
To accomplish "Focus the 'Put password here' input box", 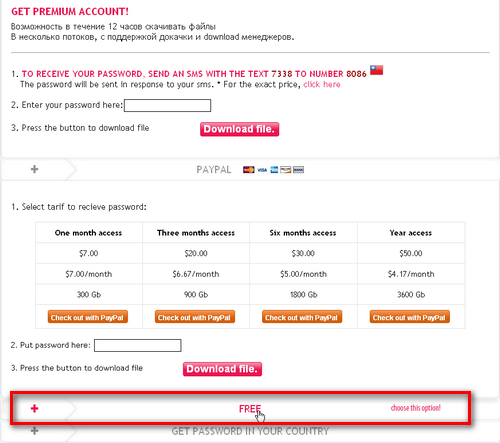I will [138, 345].
